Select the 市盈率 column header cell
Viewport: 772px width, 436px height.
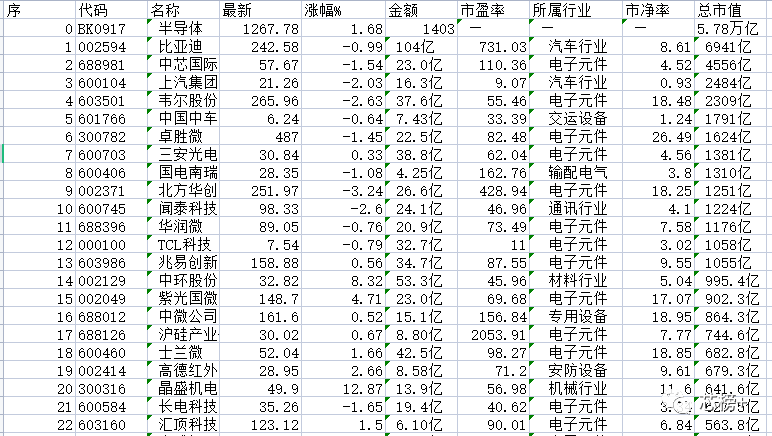tap(493, 10)
